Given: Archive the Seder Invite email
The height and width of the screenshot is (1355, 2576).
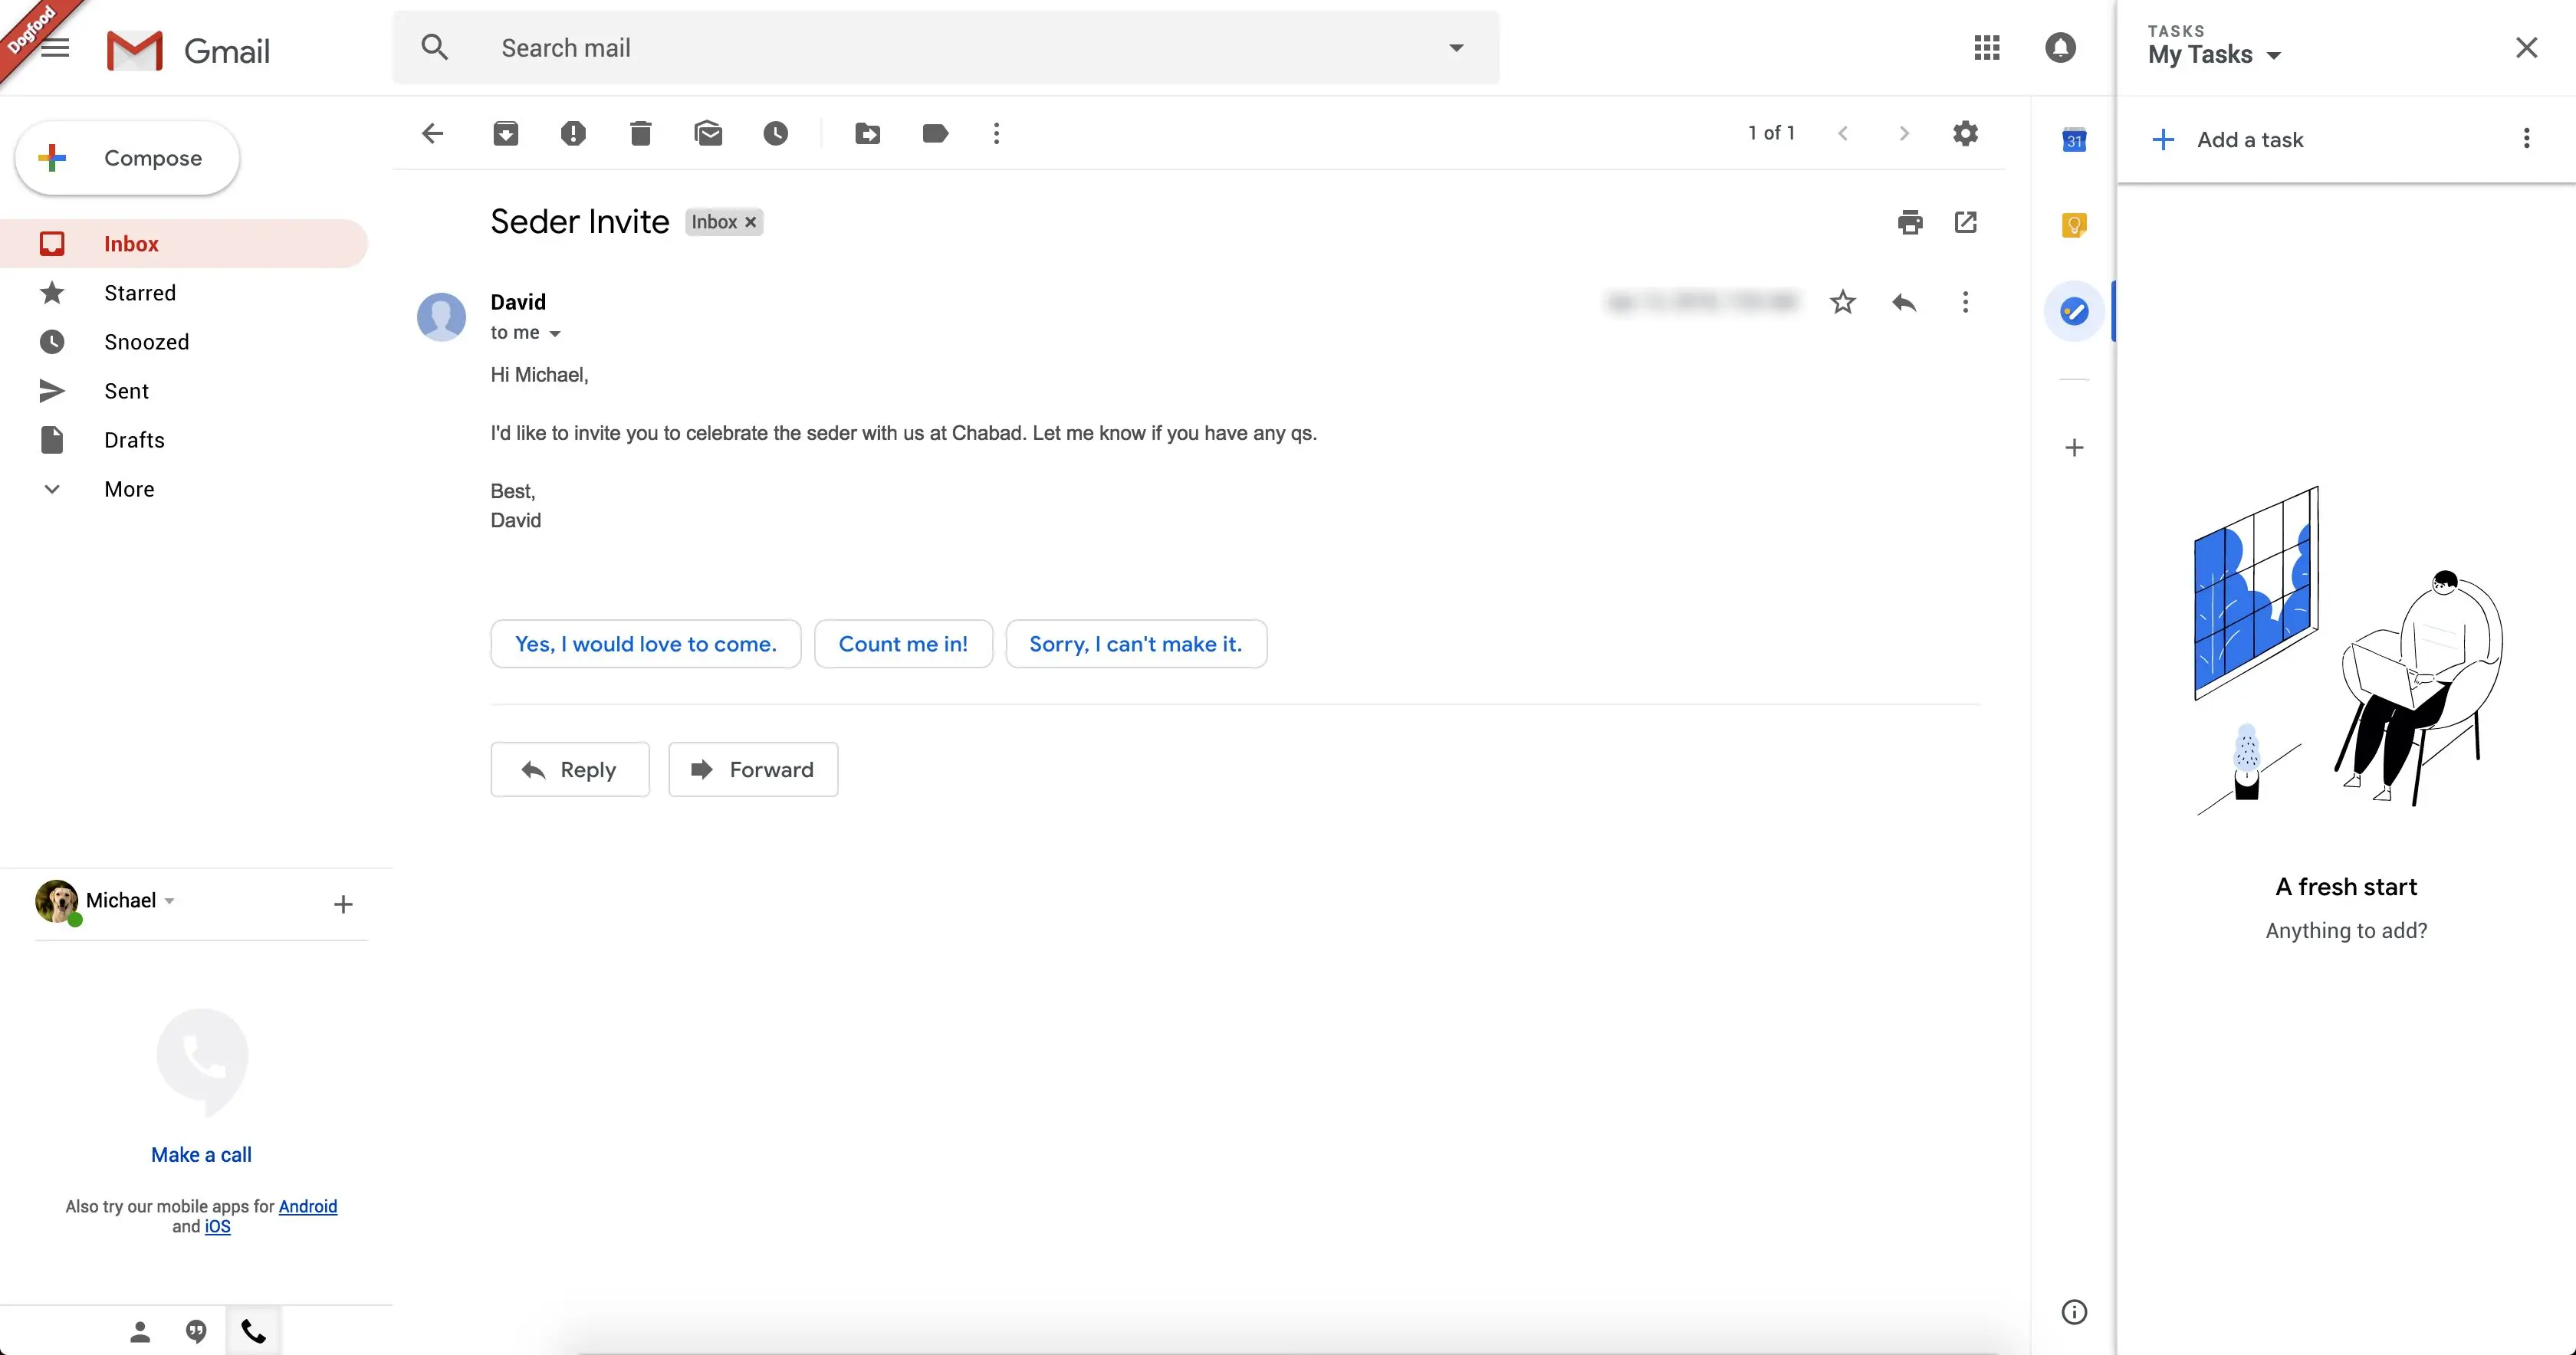Looking at the screenshot, I should (x=506, y=133).
